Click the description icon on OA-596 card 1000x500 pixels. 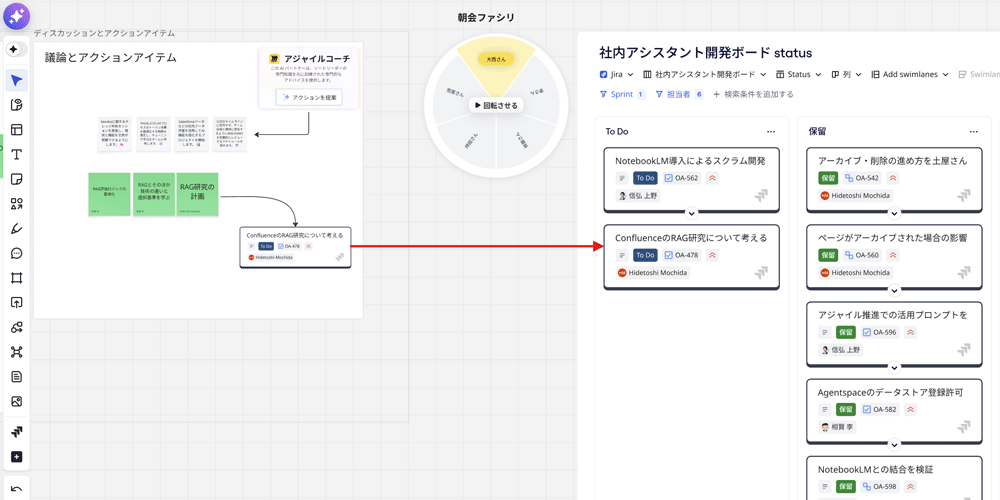(825, 332)
